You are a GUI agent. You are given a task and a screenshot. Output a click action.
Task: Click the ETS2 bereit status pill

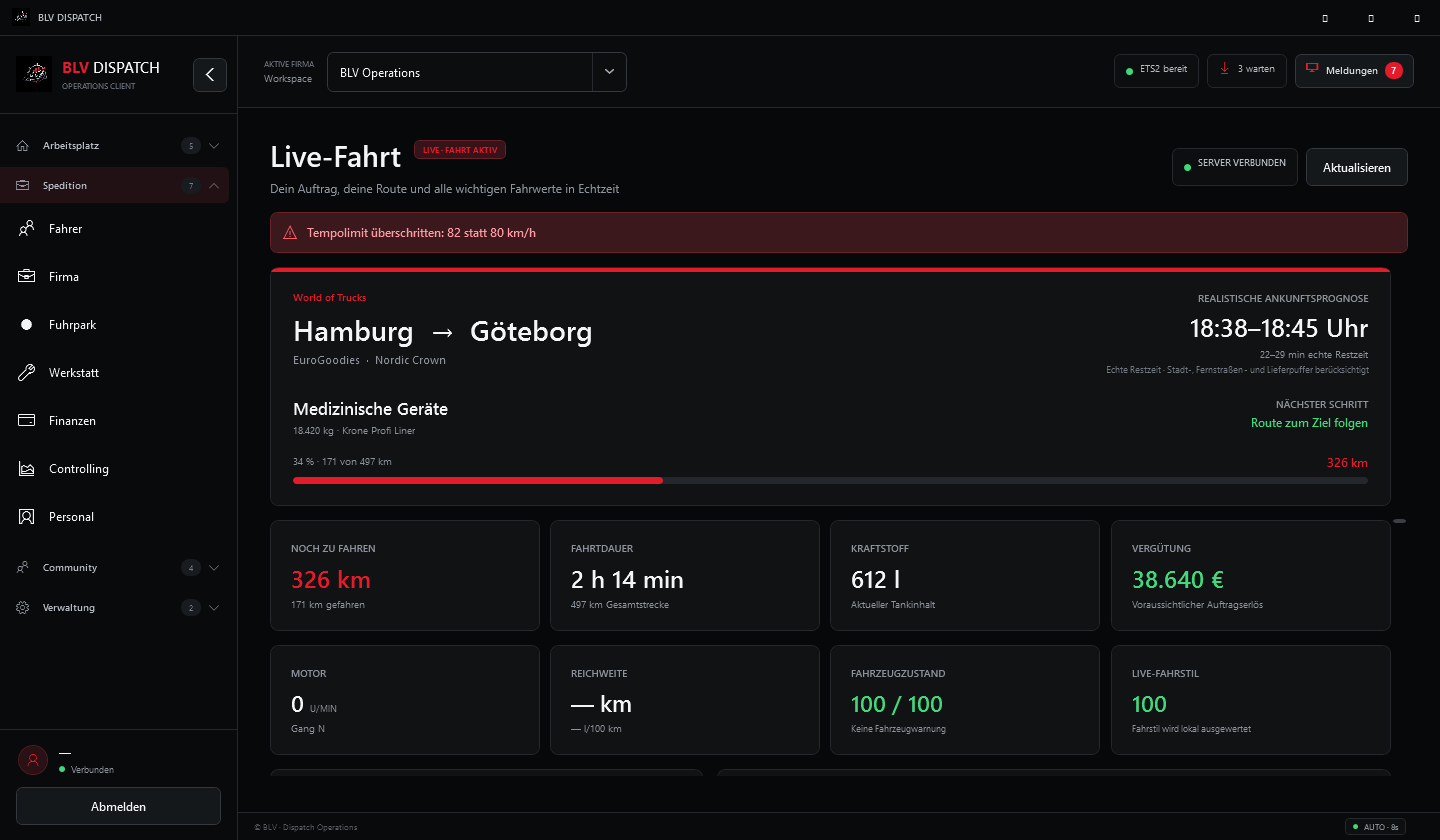(1156, 70)
